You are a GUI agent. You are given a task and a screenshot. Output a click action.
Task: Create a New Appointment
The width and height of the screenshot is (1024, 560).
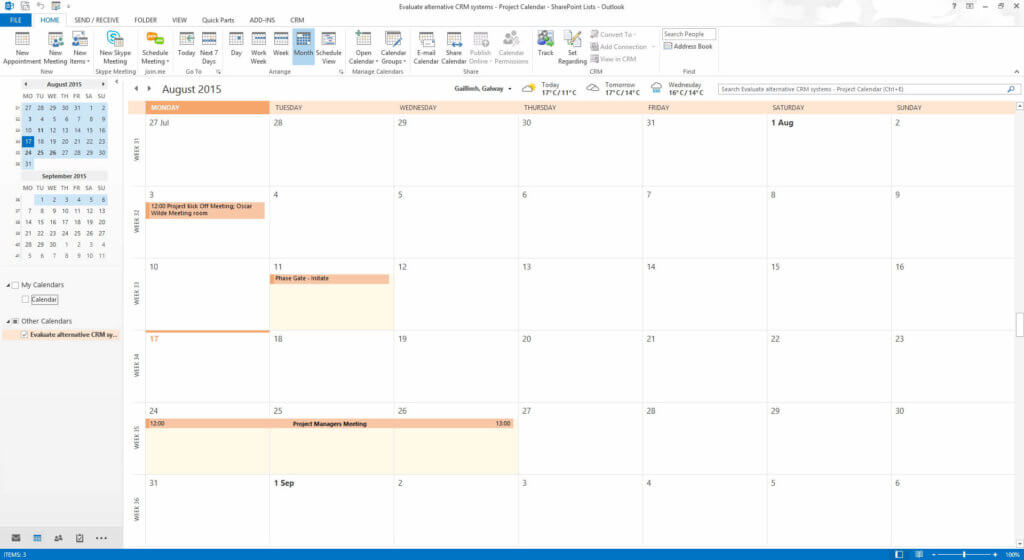click(21, 46)
